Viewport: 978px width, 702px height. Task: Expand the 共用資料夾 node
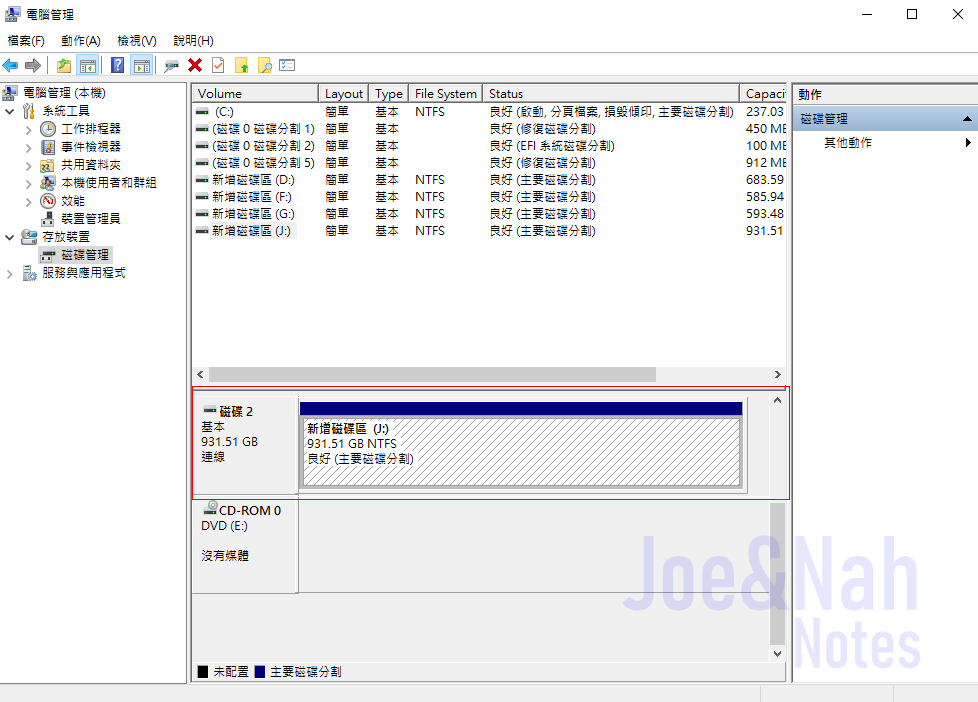(x=29, y=166)
